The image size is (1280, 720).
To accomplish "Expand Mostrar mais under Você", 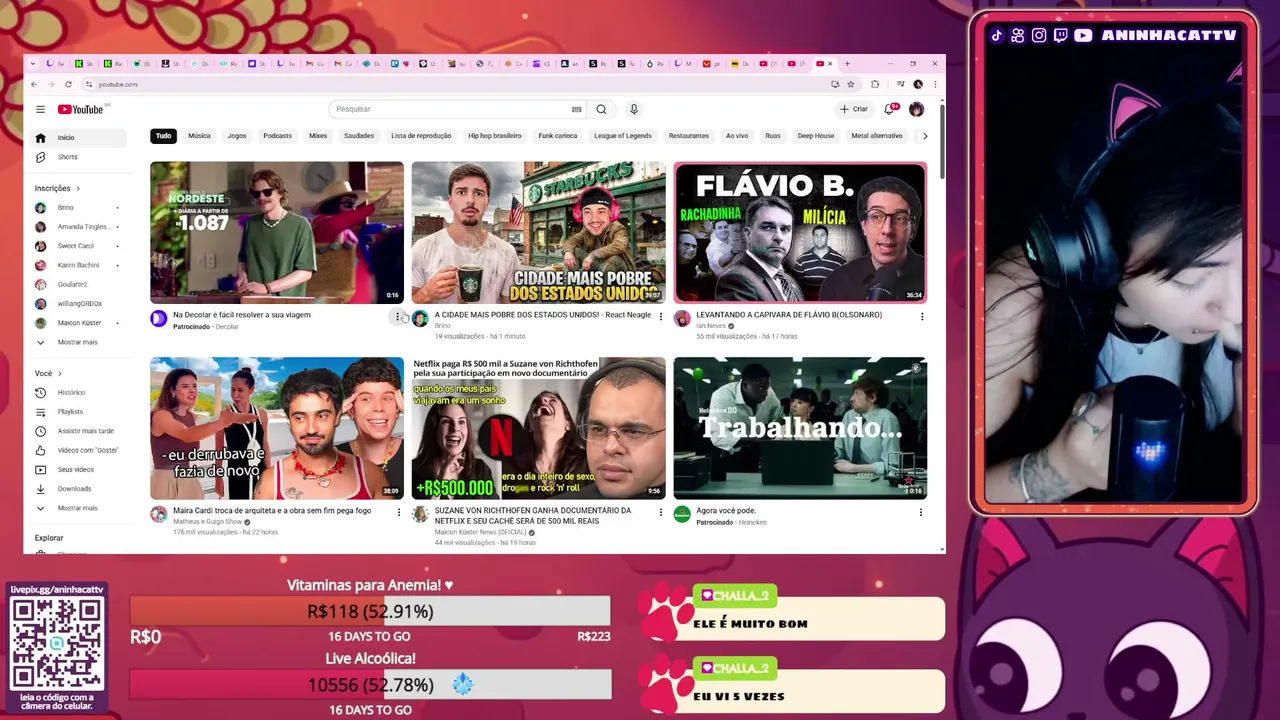I will point(80,508).
